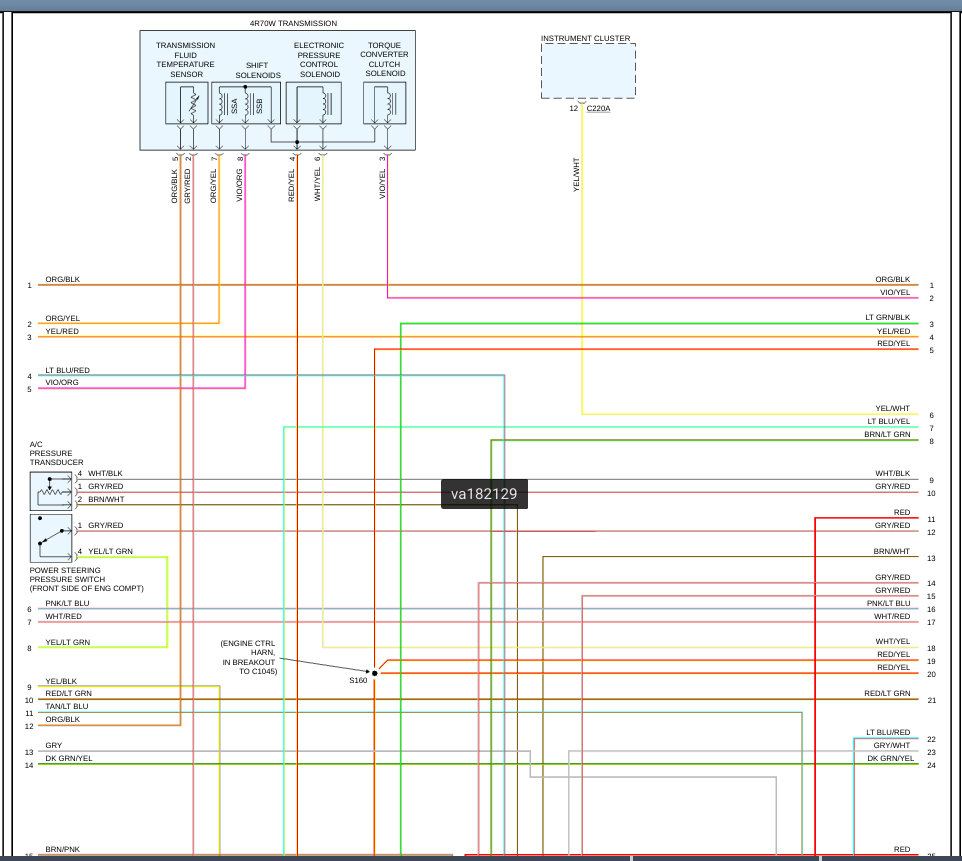Click the BRN/PNK wire label

pyautogui.click(x=63, y=849)
